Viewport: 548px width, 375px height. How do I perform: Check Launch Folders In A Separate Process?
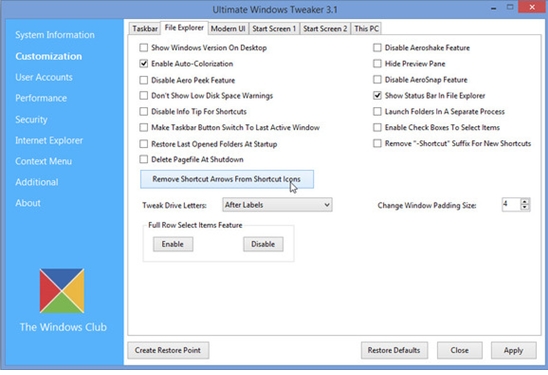[x=377, y=111]
